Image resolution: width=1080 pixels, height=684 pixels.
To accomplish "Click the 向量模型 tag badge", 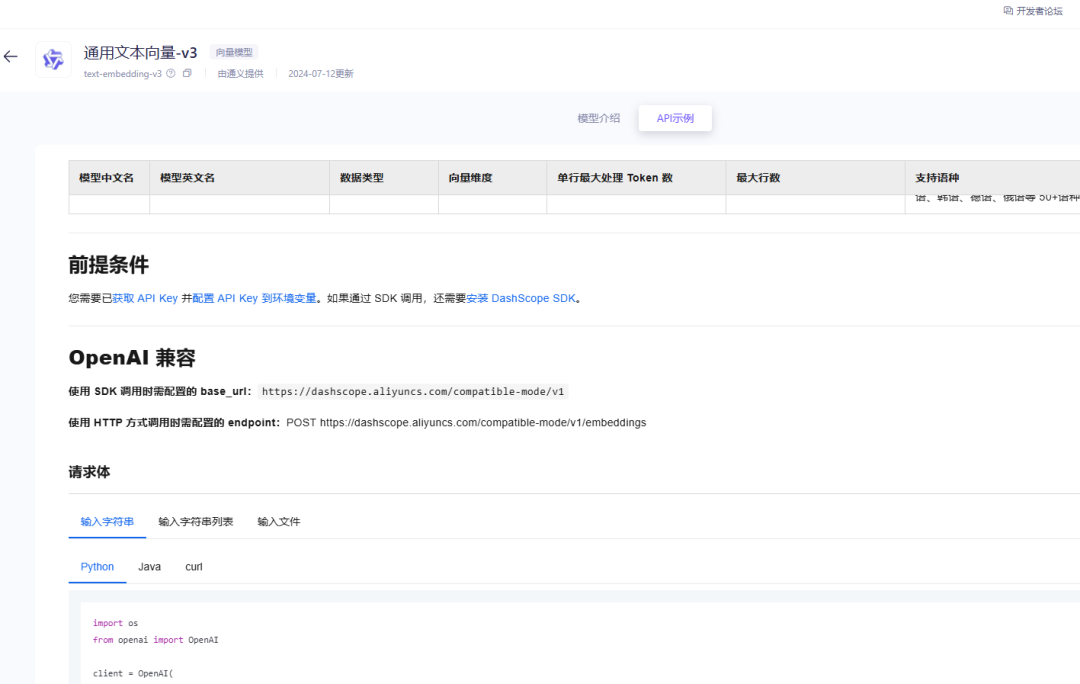I will (234, 52).
